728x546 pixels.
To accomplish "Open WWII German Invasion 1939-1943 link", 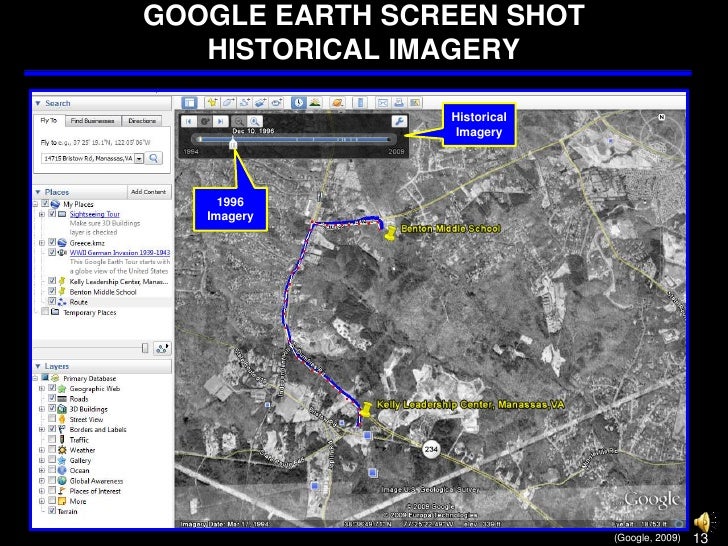I will pos(120,253).
